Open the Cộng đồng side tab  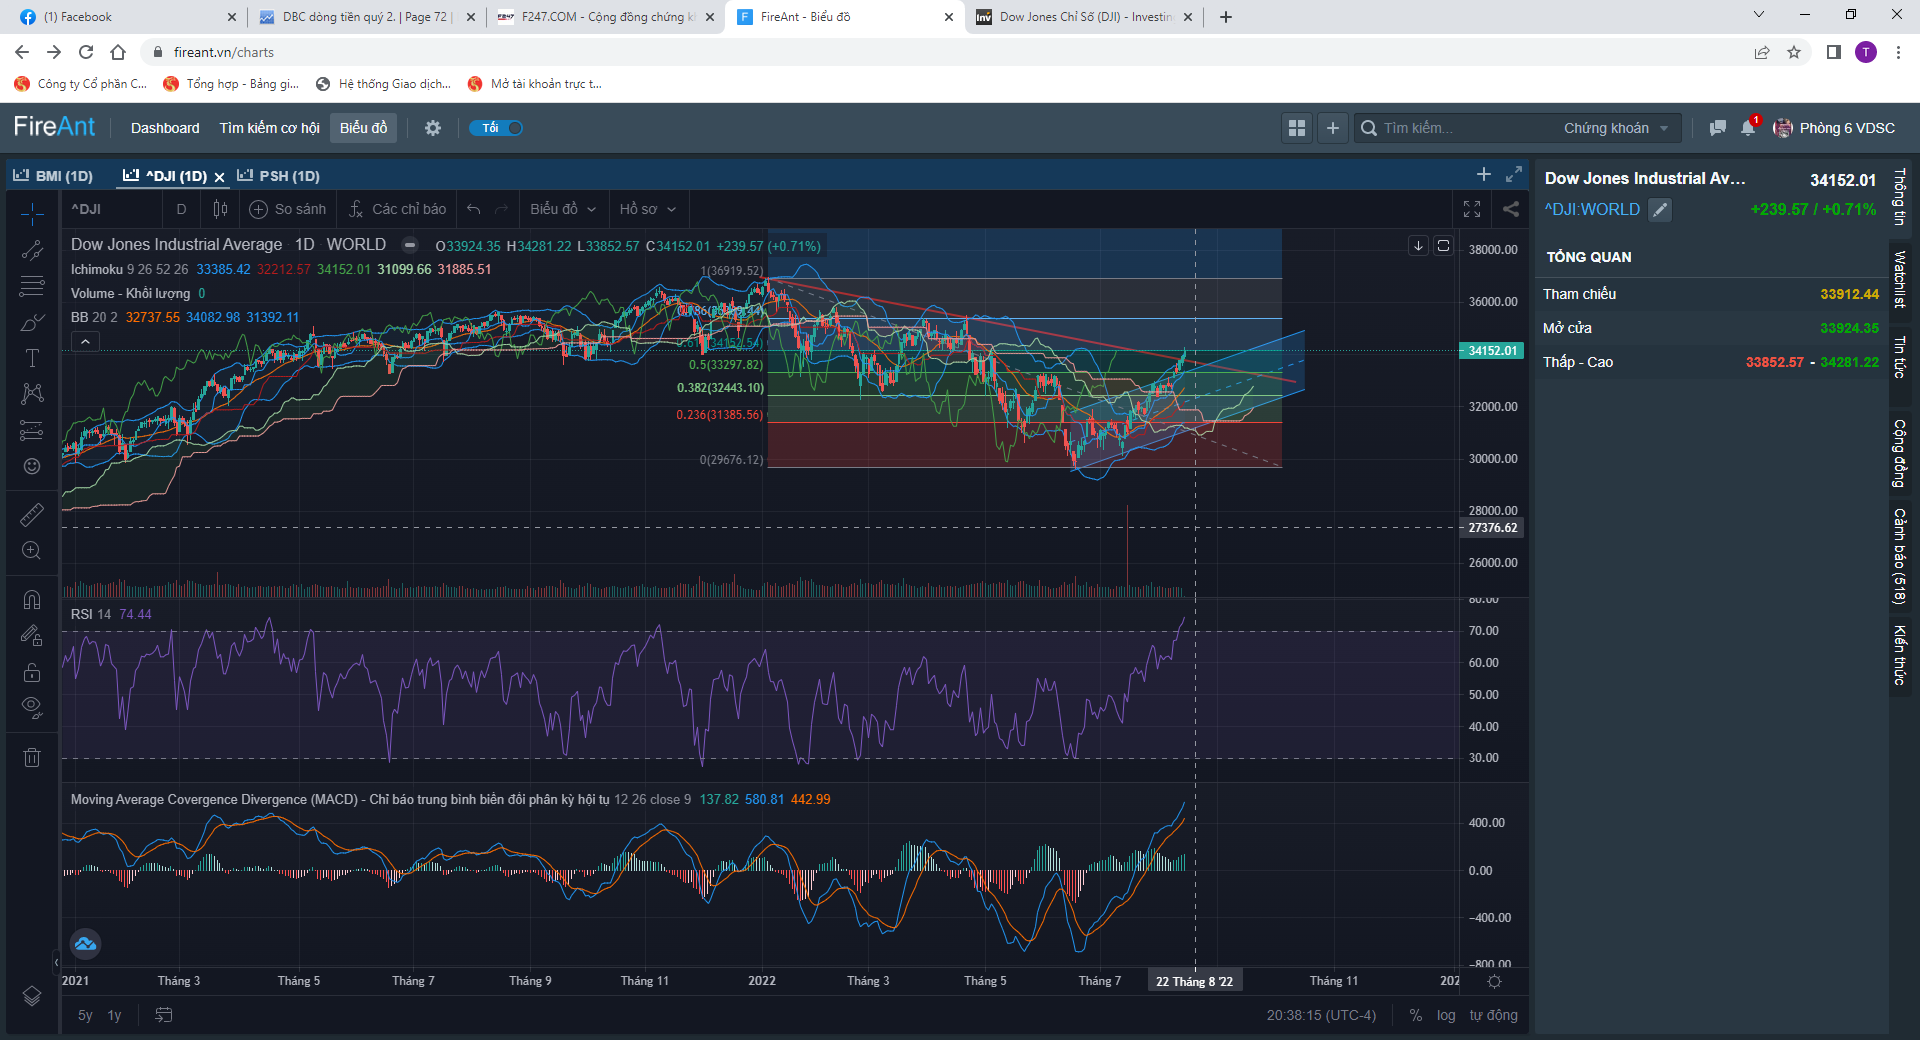(x=1900, y=453)
